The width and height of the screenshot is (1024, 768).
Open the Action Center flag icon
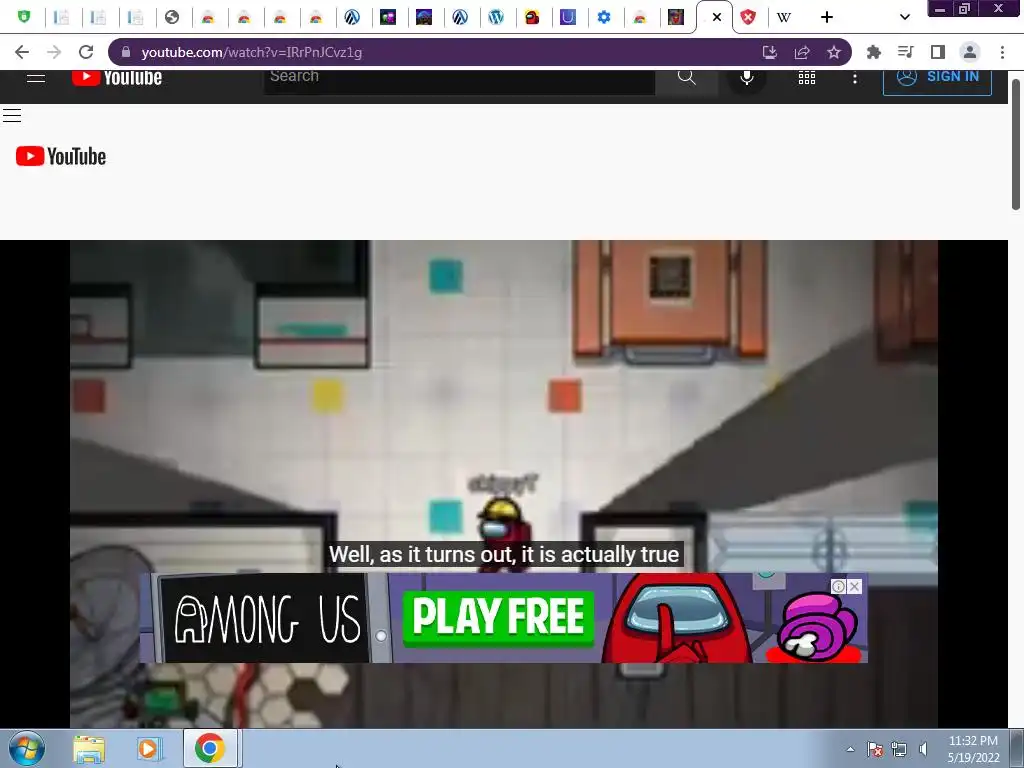point(875,749)
